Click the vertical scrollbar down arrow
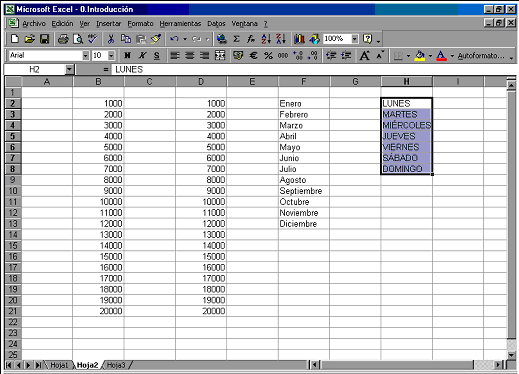 (512, 355)
